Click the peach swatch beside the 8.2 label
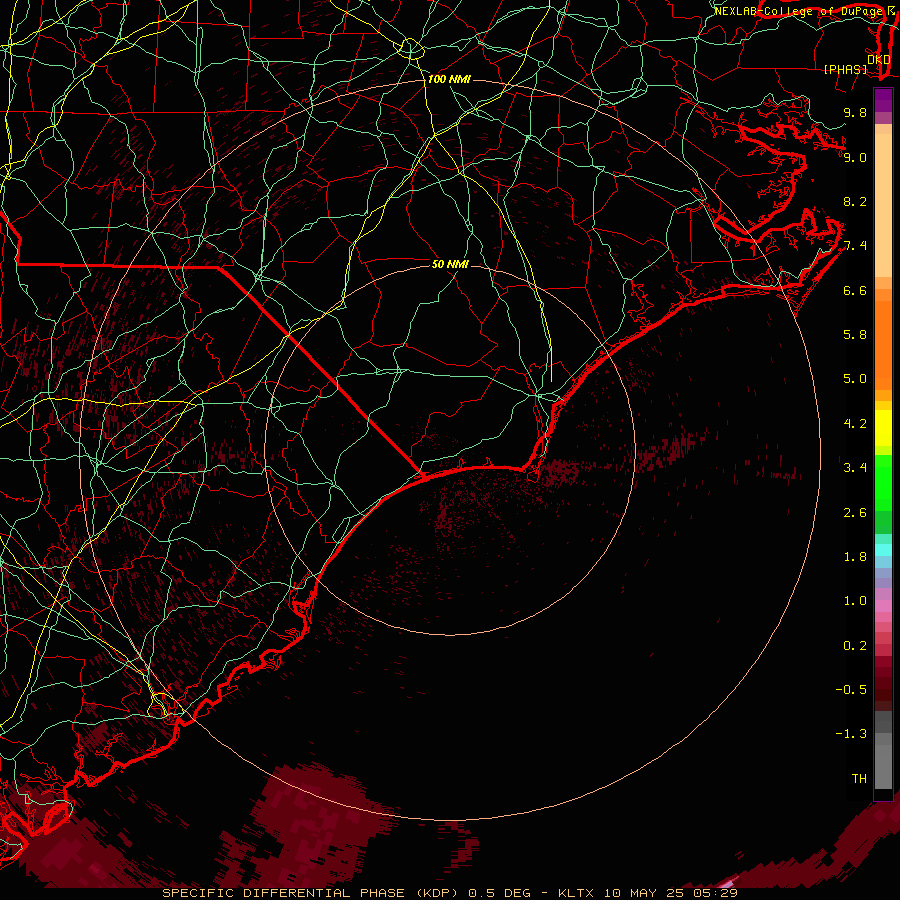 tap(883, 205)
